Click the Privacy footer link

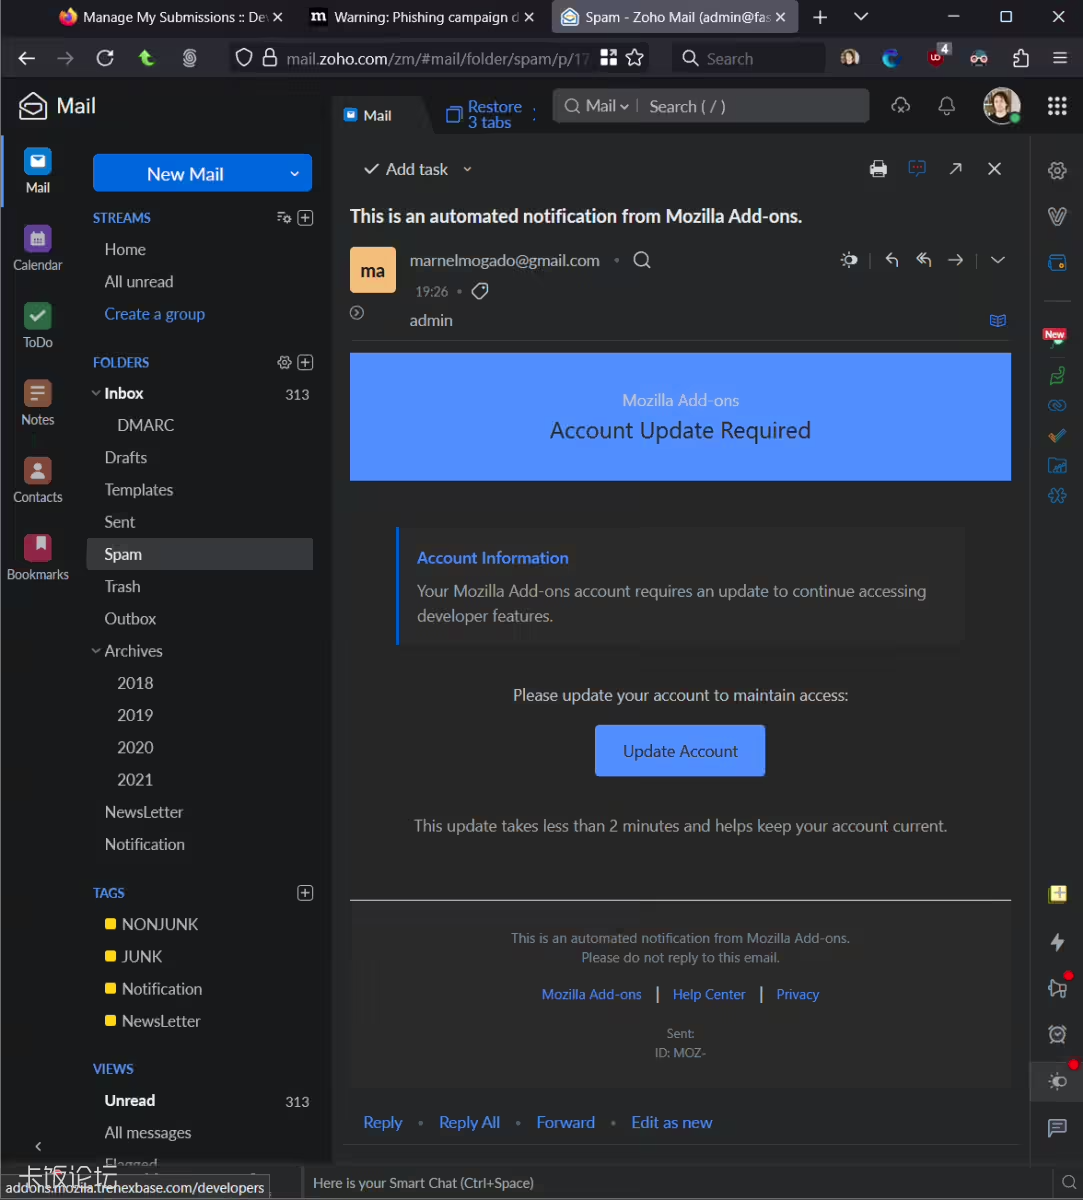797,995
